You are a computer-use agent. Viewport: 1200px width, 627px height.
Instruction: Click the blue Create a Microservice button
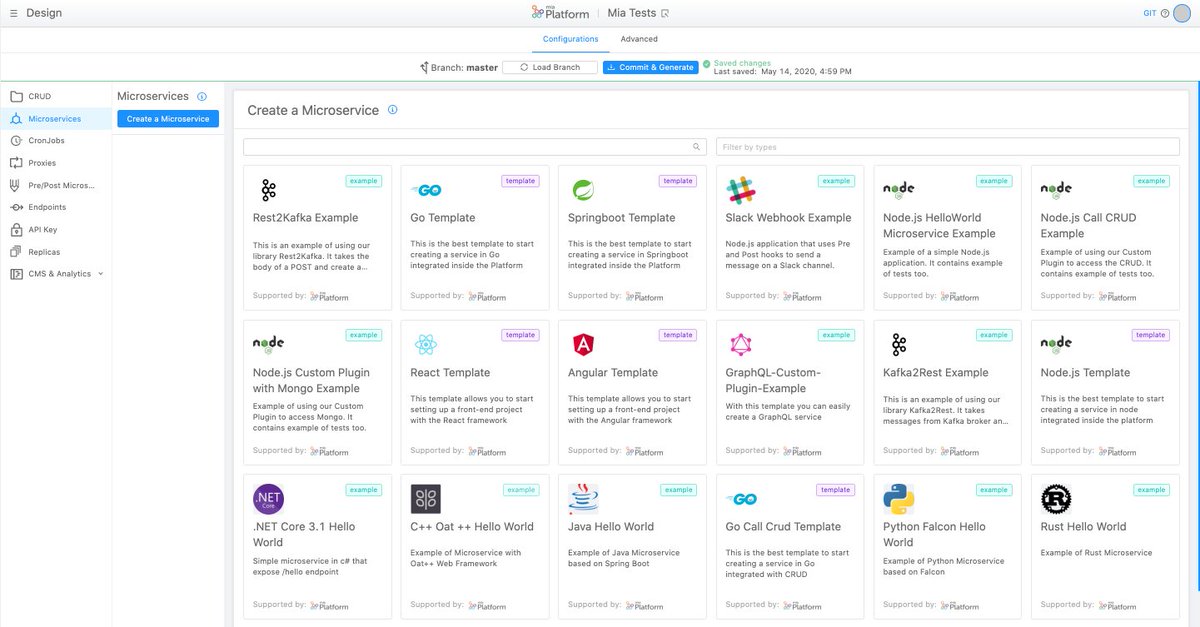[x=168, y=119]
